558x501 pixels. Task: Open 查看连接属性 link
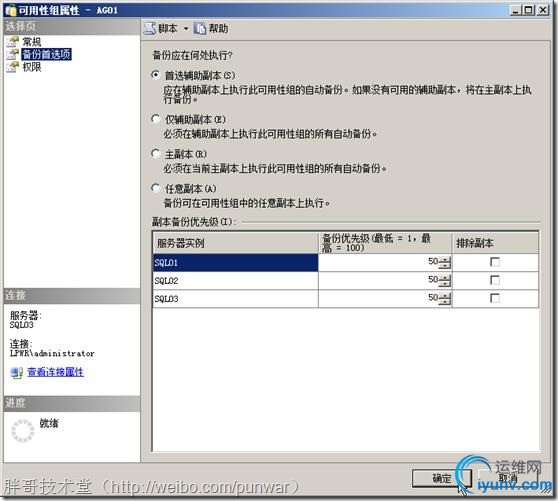(x=56, y=372)
